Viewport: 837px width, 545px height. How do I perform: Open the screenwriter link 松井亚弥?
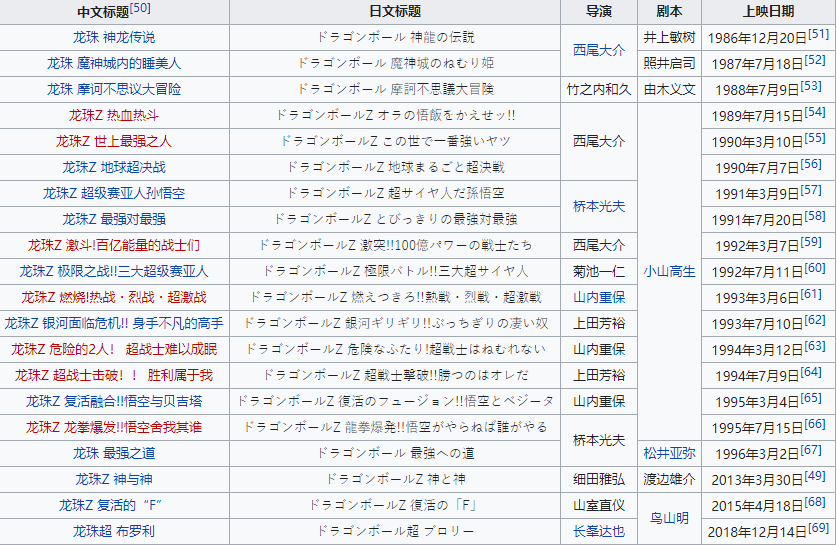669,454
